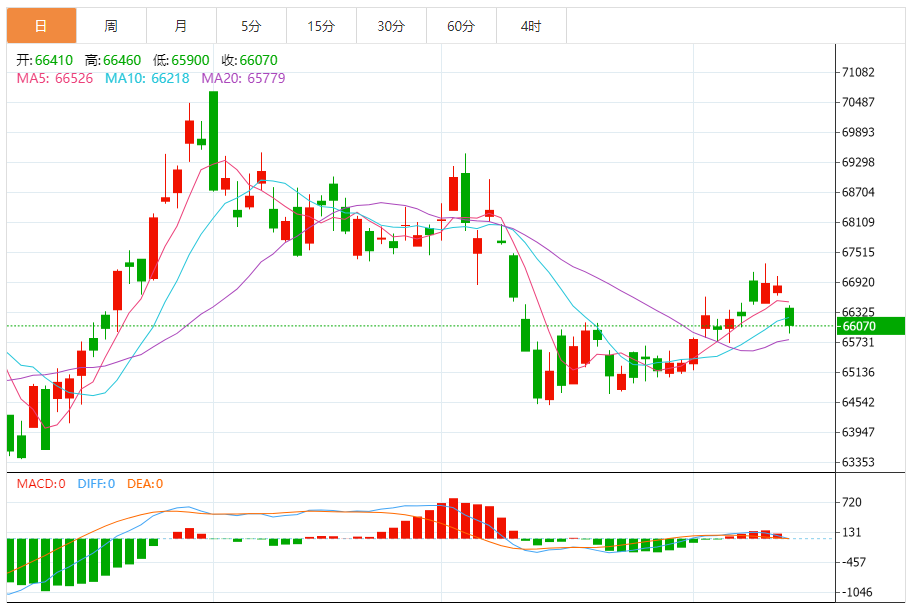Click the last green candlestick at 66070
This screenshot has width=912, height=603.
pos(789,317)
